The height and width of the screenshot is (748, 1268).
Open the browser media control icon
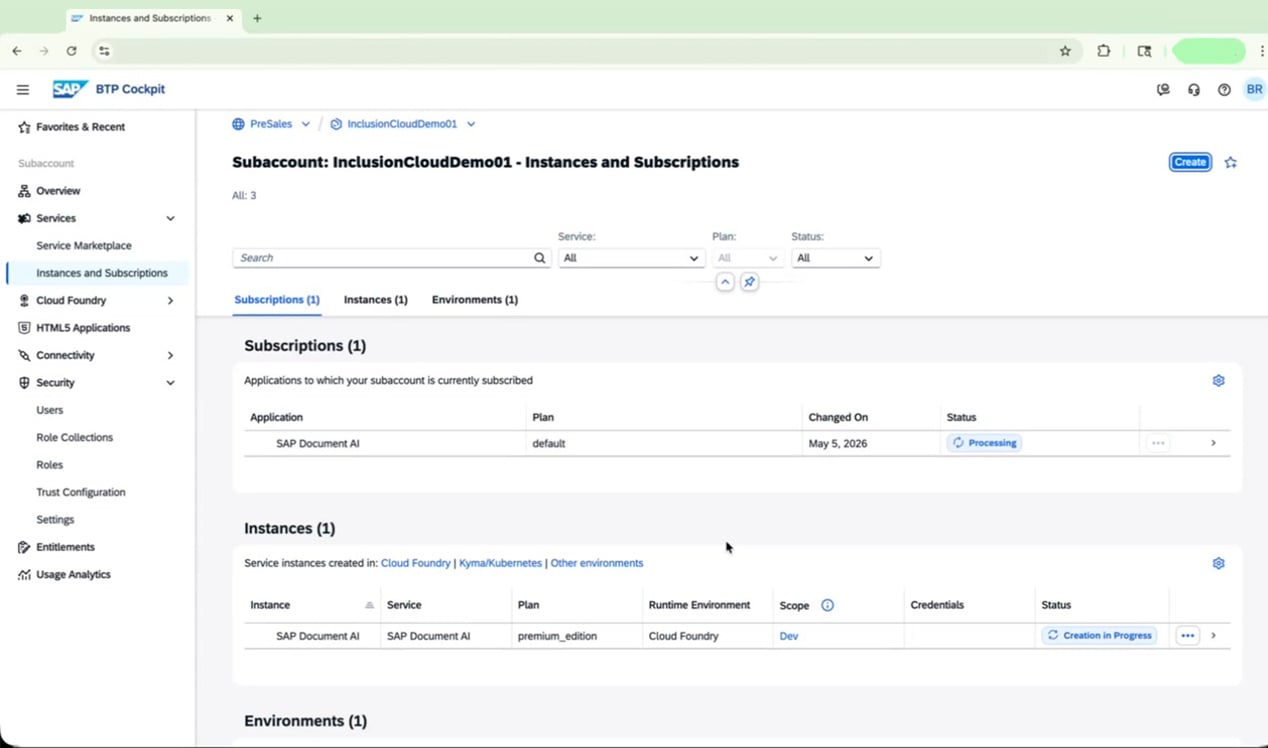tap(1144, 51)
